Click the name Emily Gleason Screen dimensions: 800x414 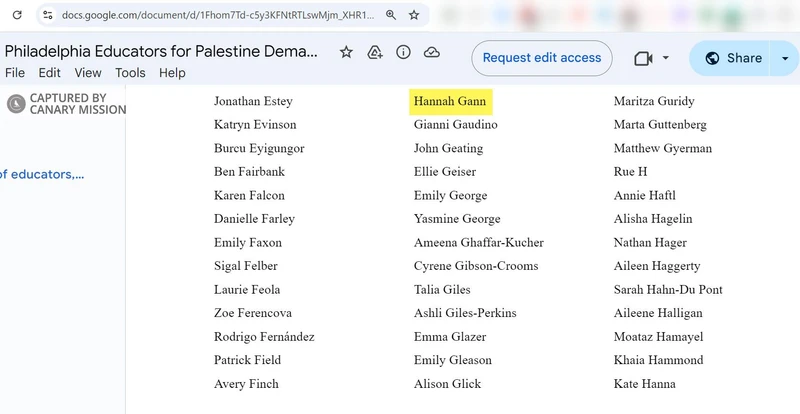point(453,360)
